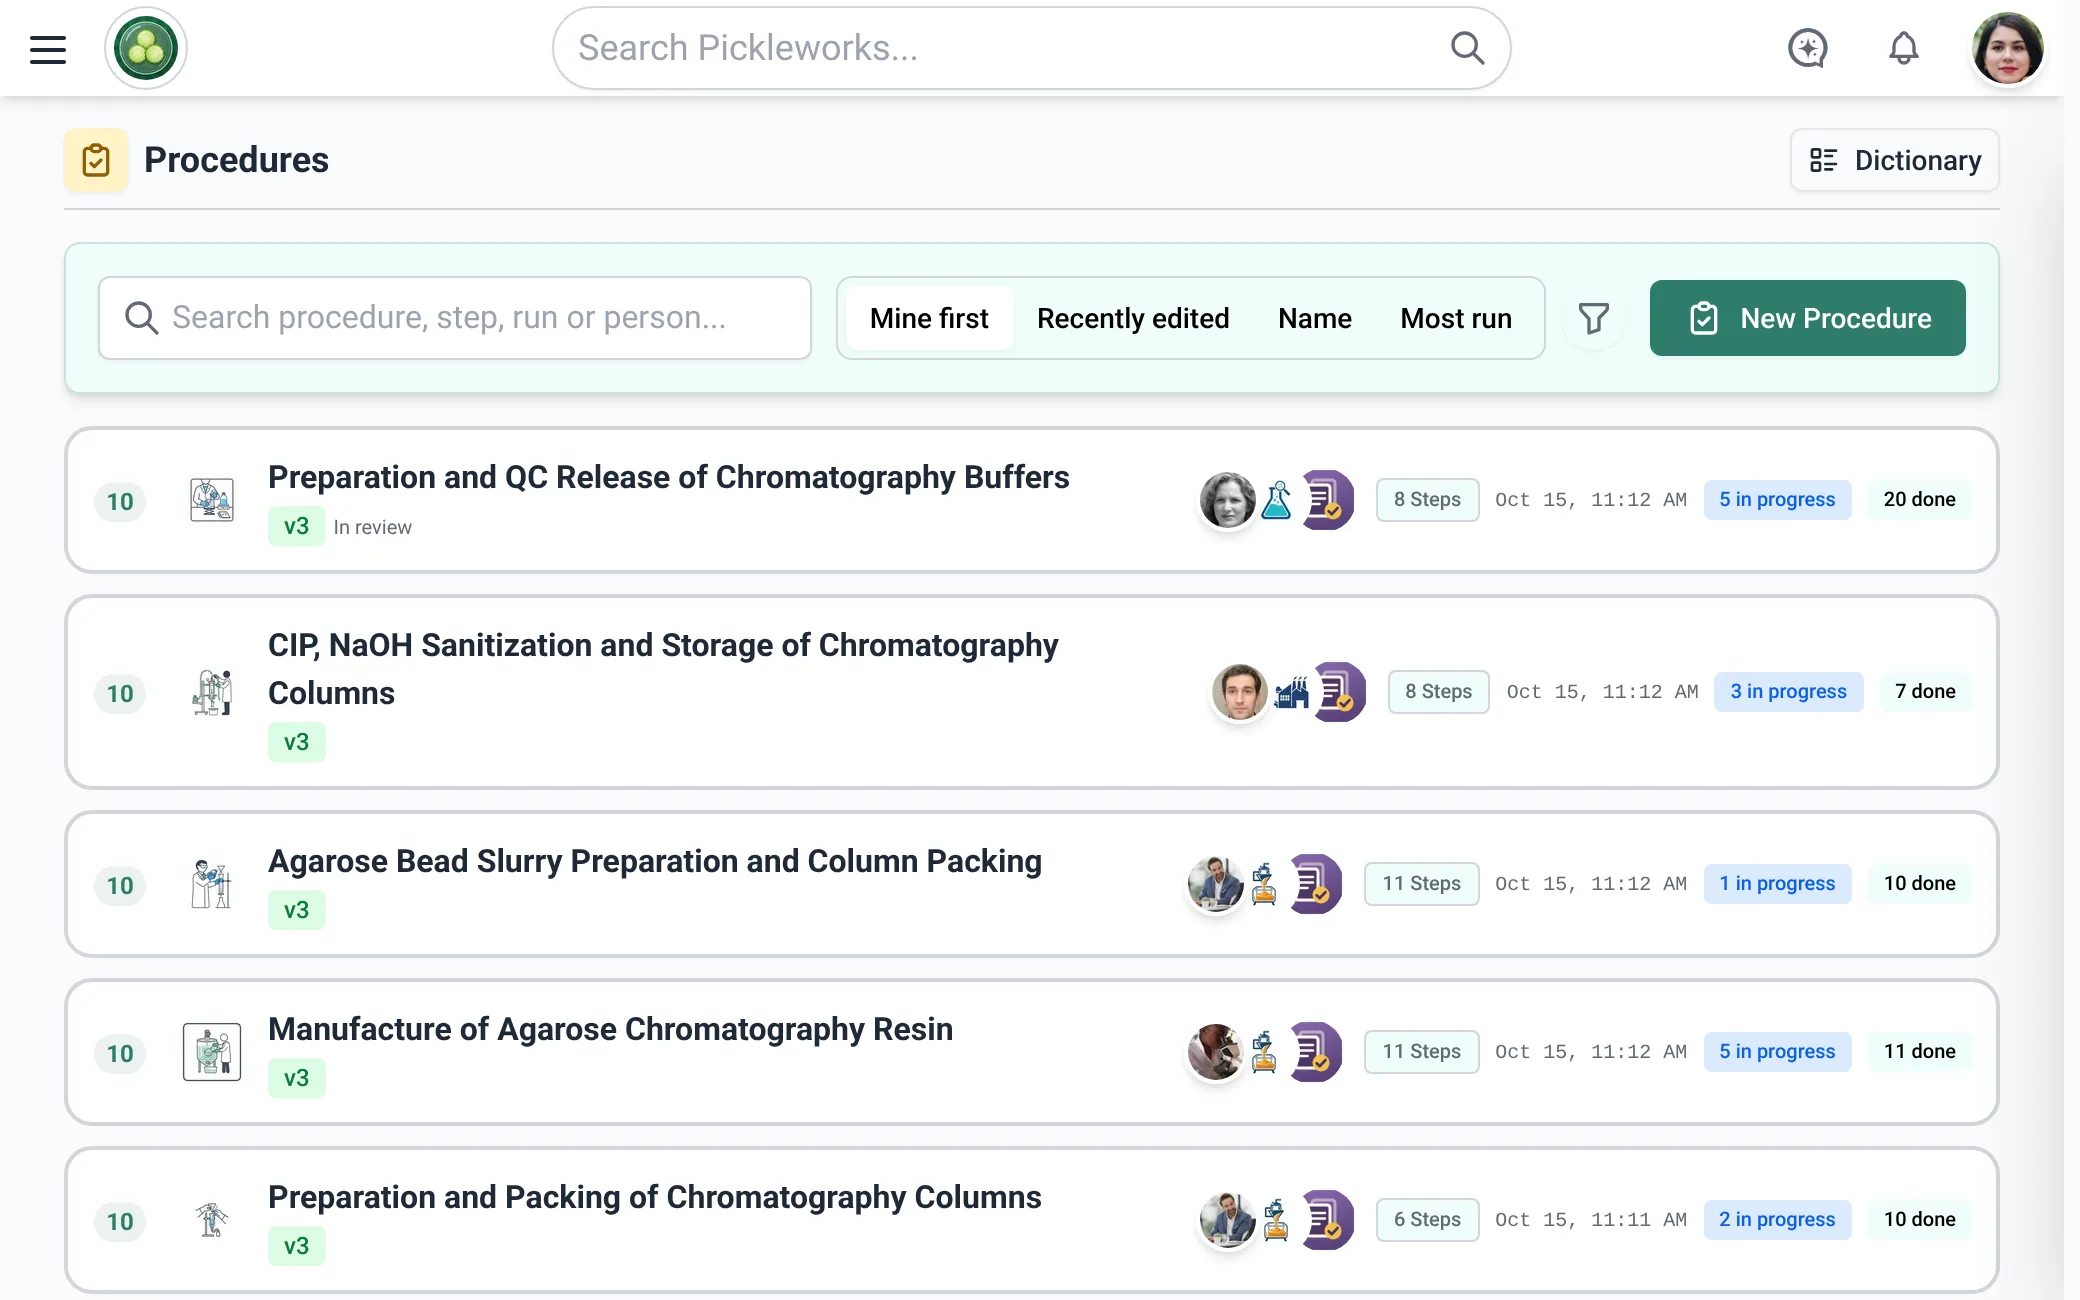The width and height of the screenshot is (2080, 1300).
Task: Click the magnifier icon in top search bar
Action: point(1467,48)
